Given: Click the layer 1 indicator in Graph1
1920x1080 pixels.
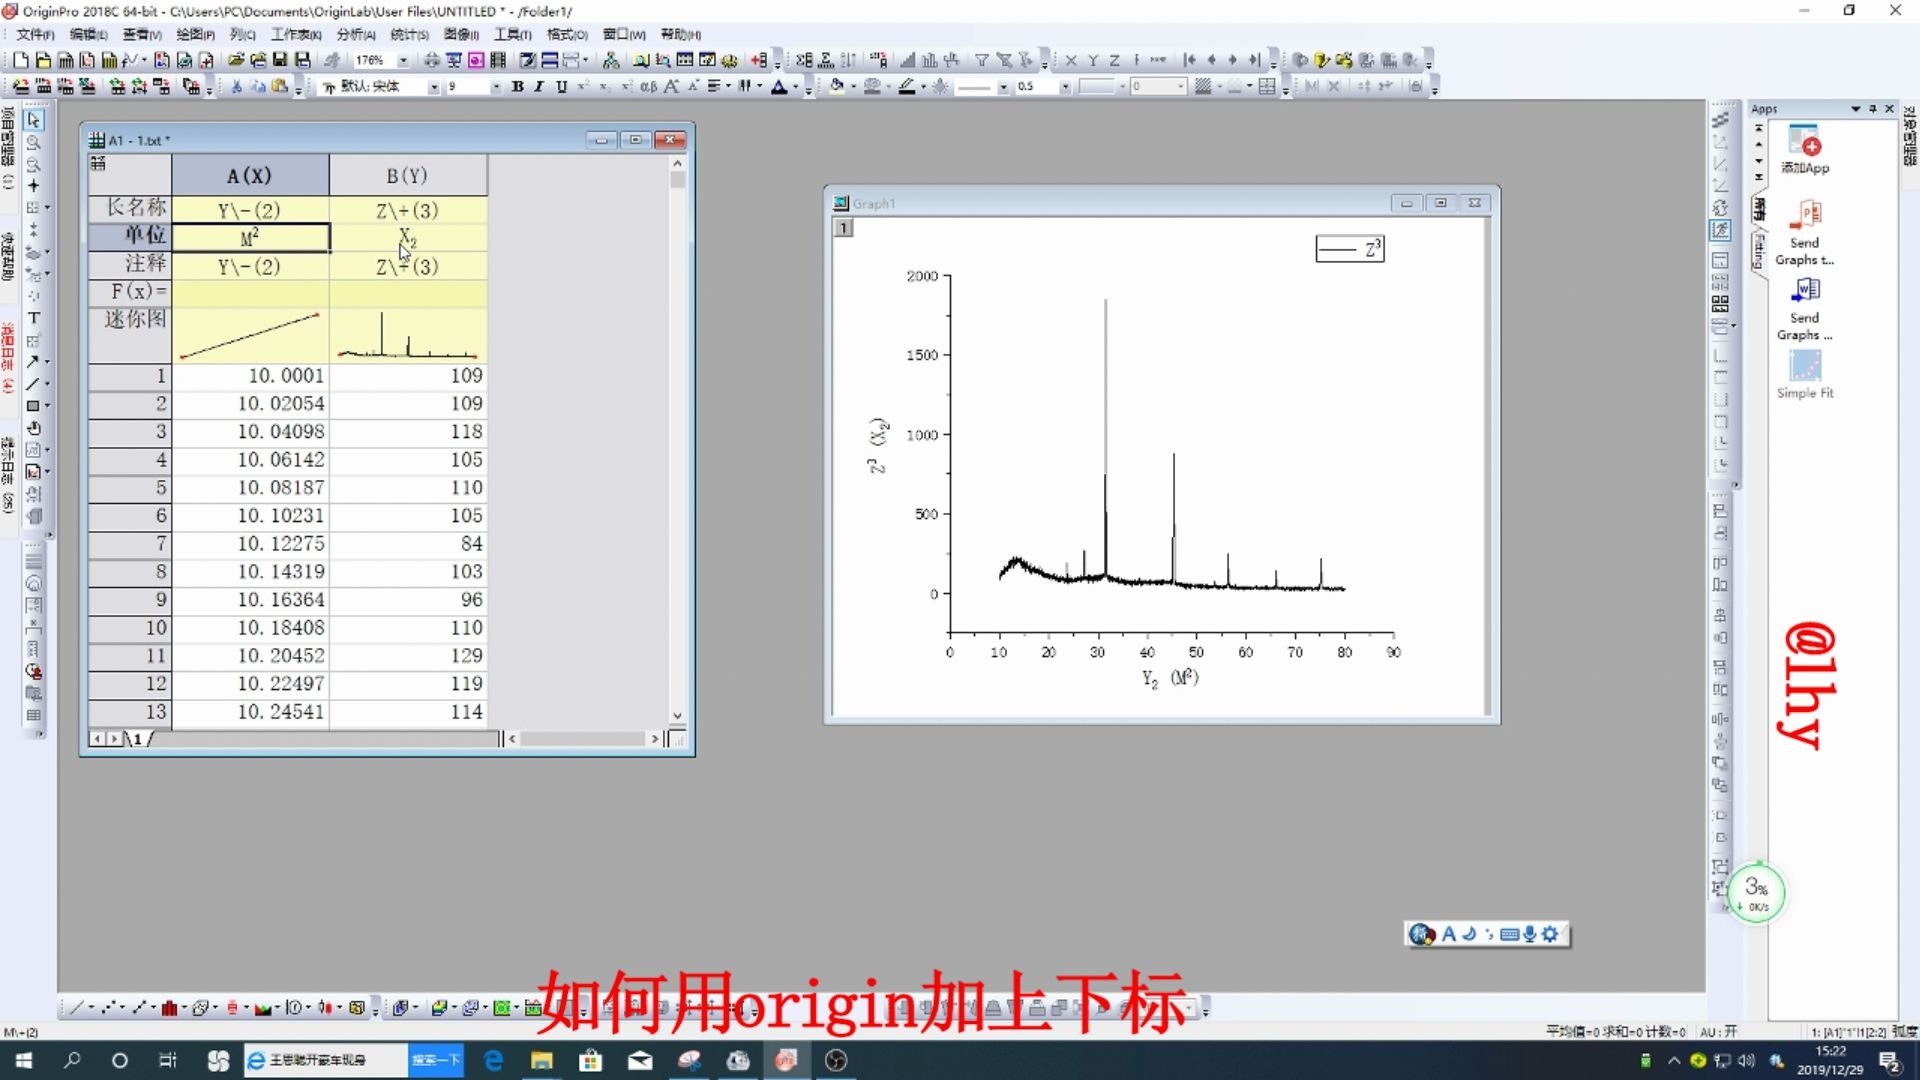Looking at the screenshot, I should (x=844, y=228).
